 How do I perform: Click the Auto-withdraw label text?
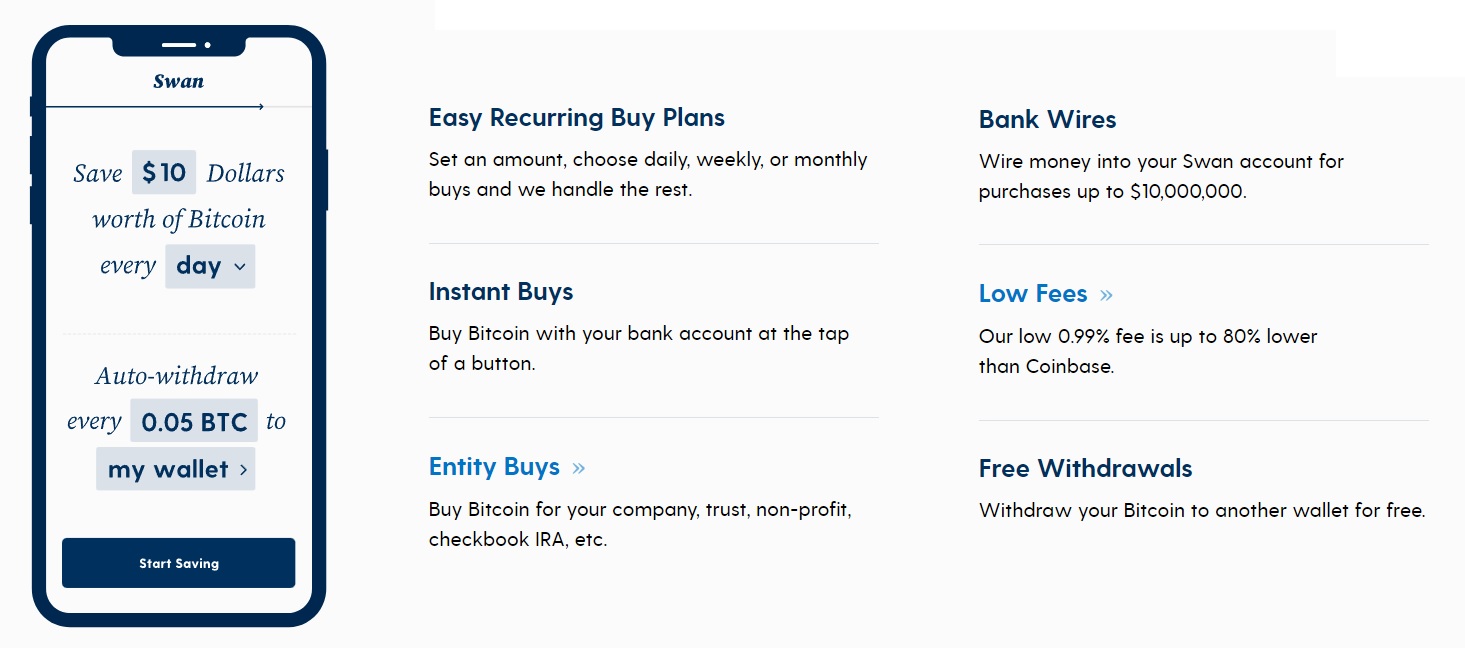pos(176,376)
